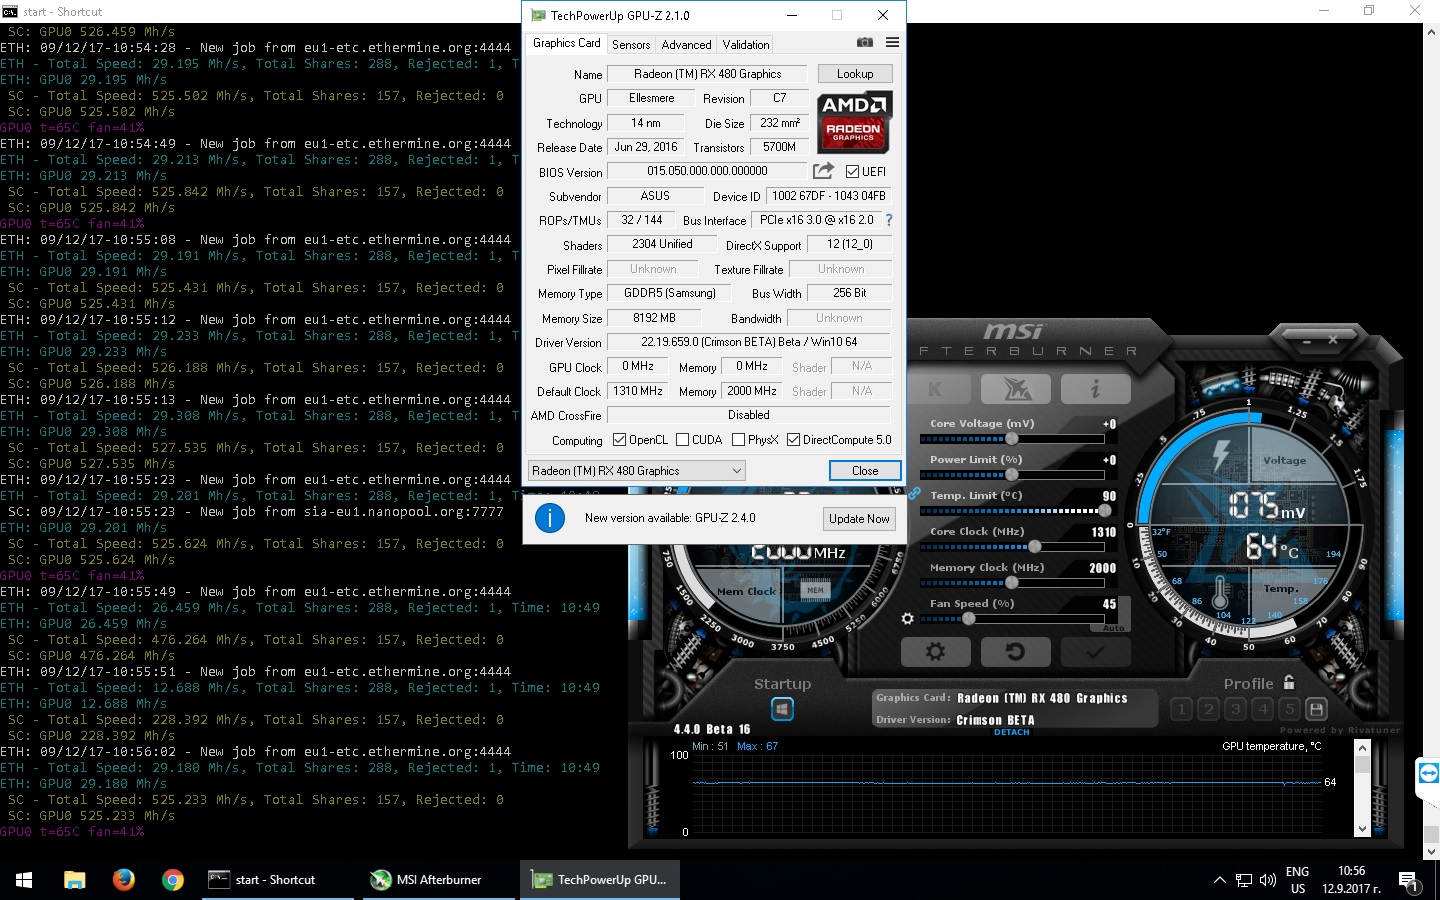Click DETACH in Afterburner
Viewport: 1440px width, 900px height.
(1011, 732)
